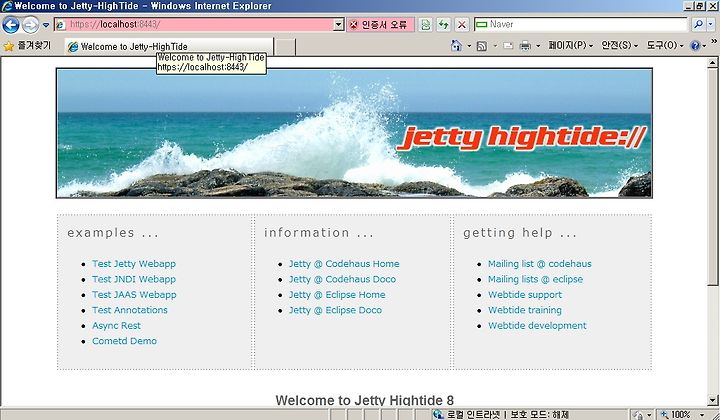The image size is (720, 420).
Task: Open the Test Annotations link
Action: coord(129,310)
